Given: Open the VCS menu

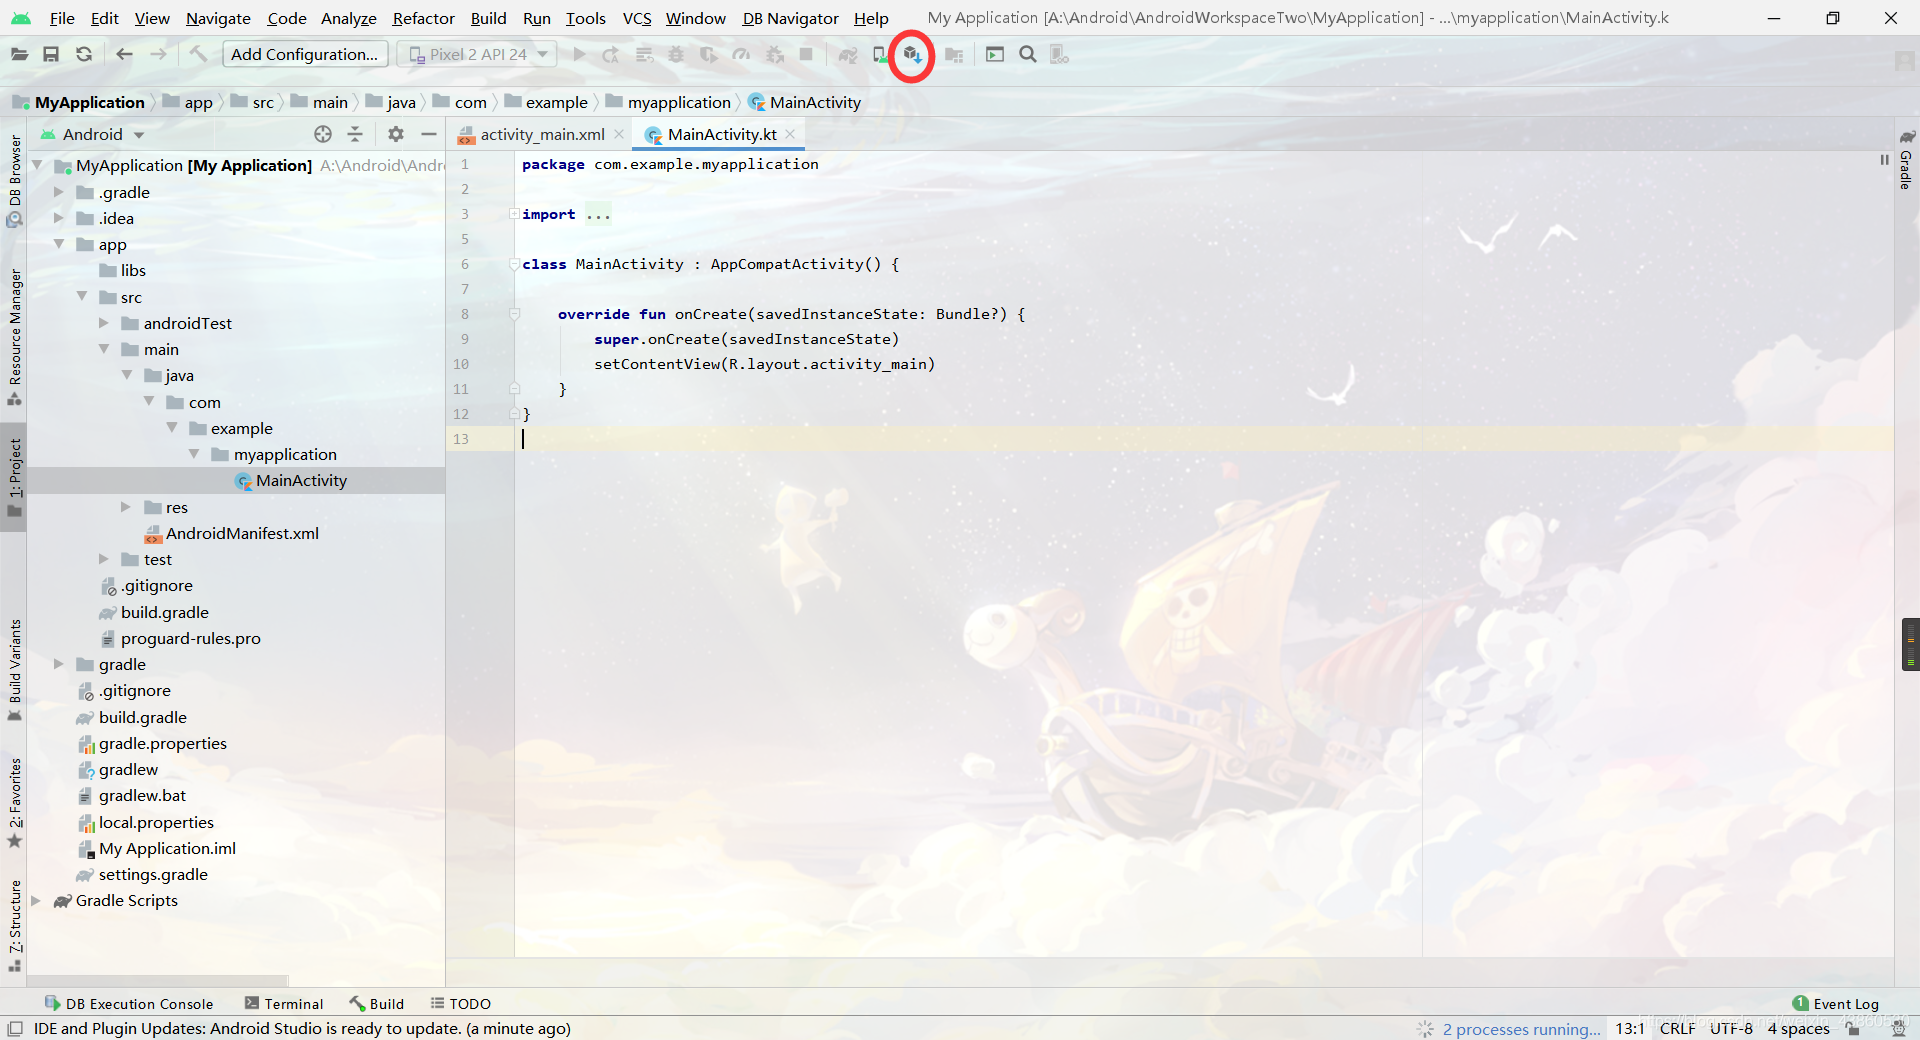Looking at the screenshot, I should 636,18.
